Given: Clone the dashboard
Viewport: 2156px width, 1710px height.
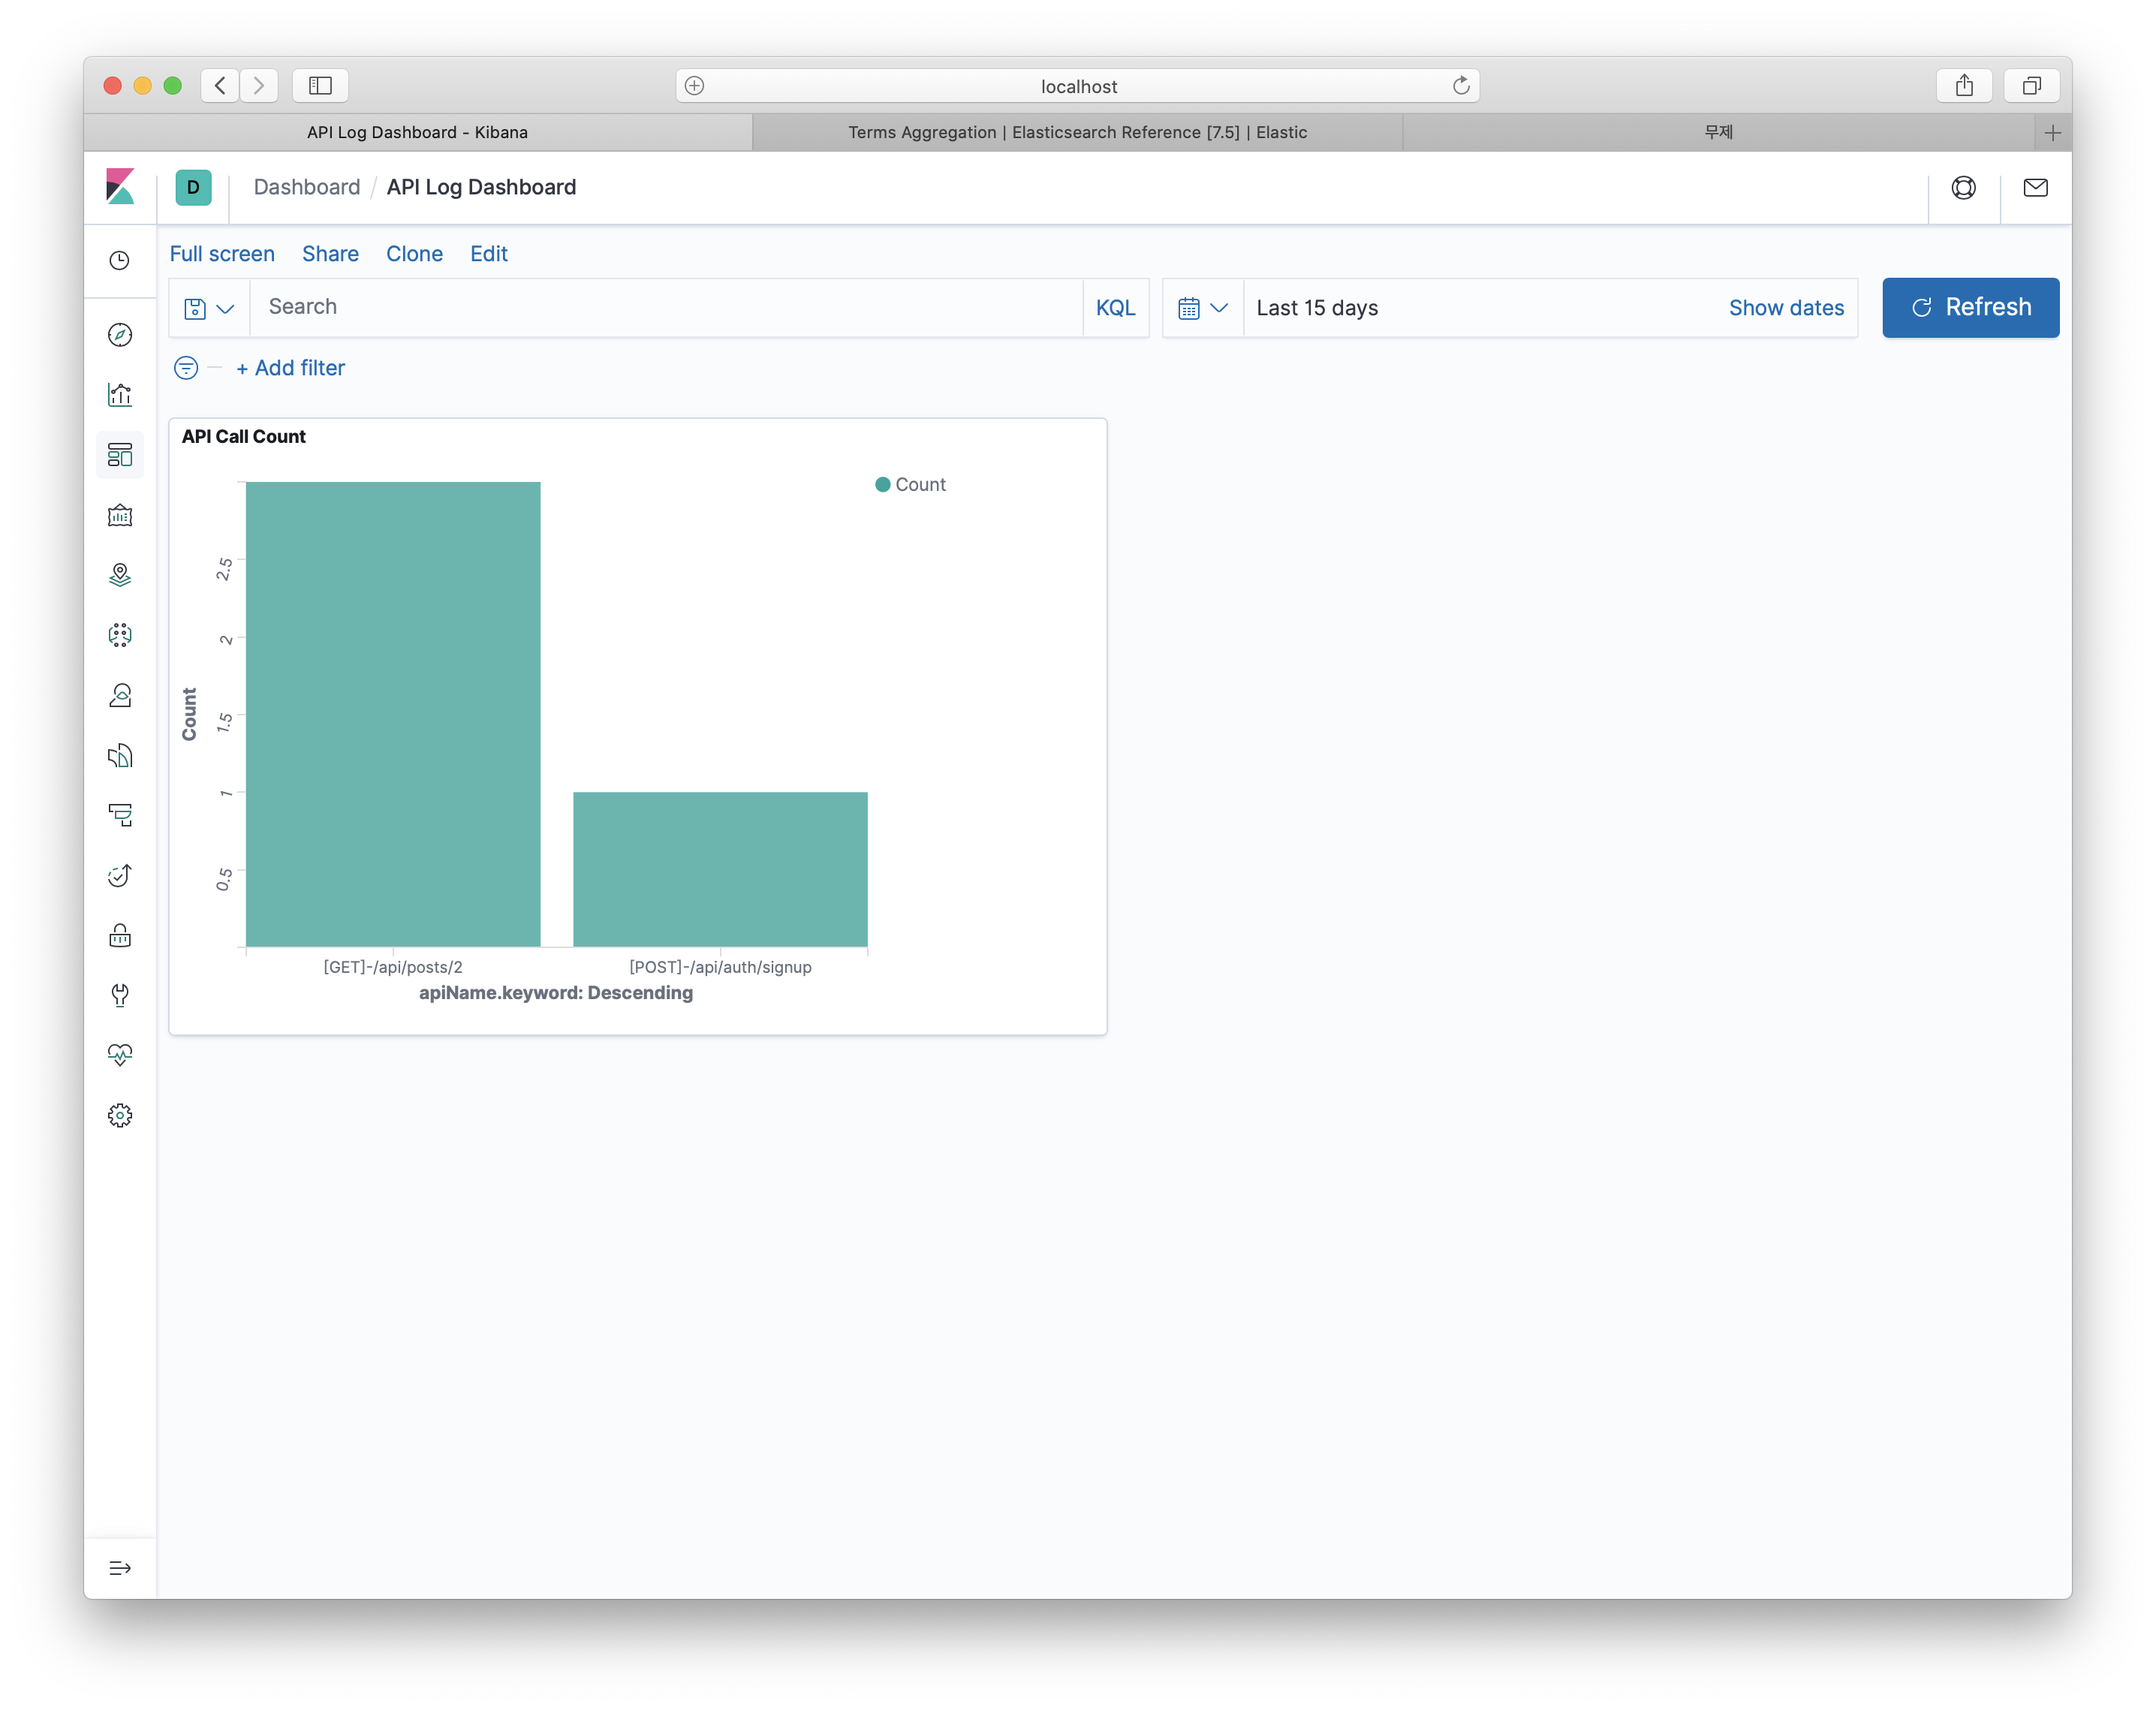Looking at the screenshot, I should pos(414,254).
